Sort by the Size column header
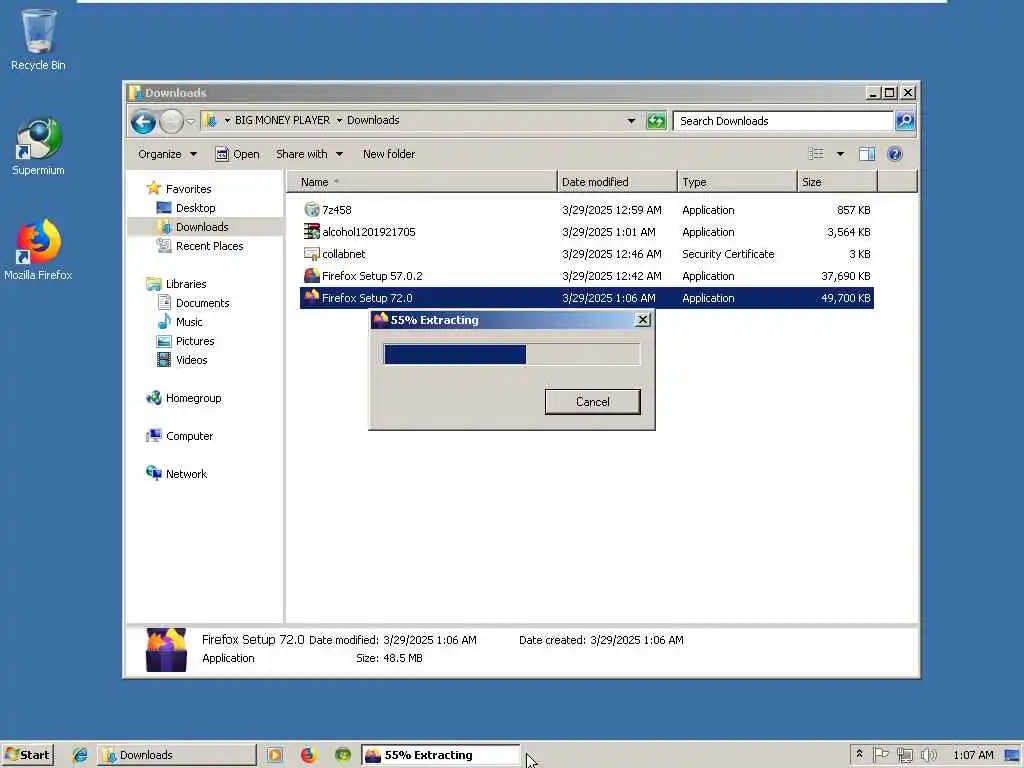 (837, 182)
